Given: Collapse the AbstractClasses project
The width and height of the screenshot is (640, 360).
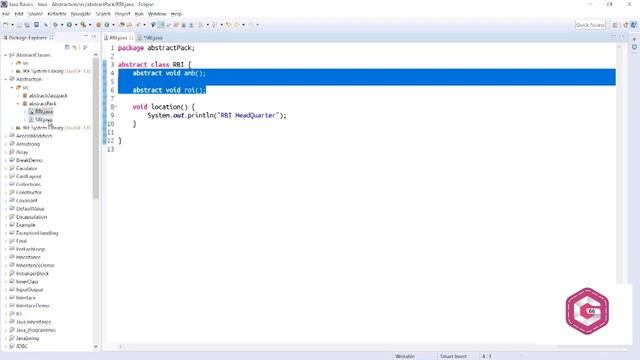Looking at the screenshot, I should coord(6,55).
